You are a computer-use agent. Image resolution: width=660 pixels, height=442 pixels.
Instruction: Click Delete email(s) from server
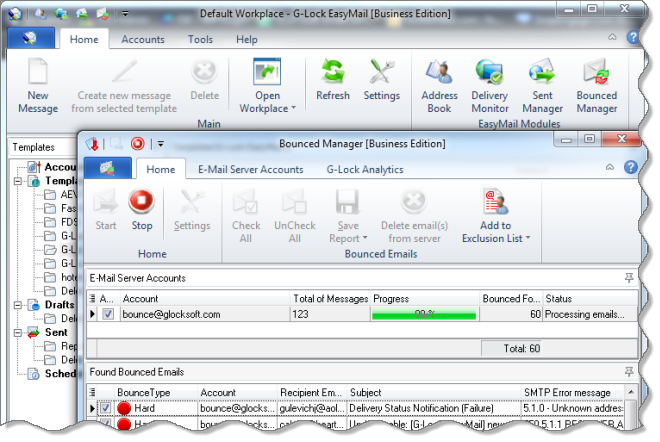click(414, 216)
